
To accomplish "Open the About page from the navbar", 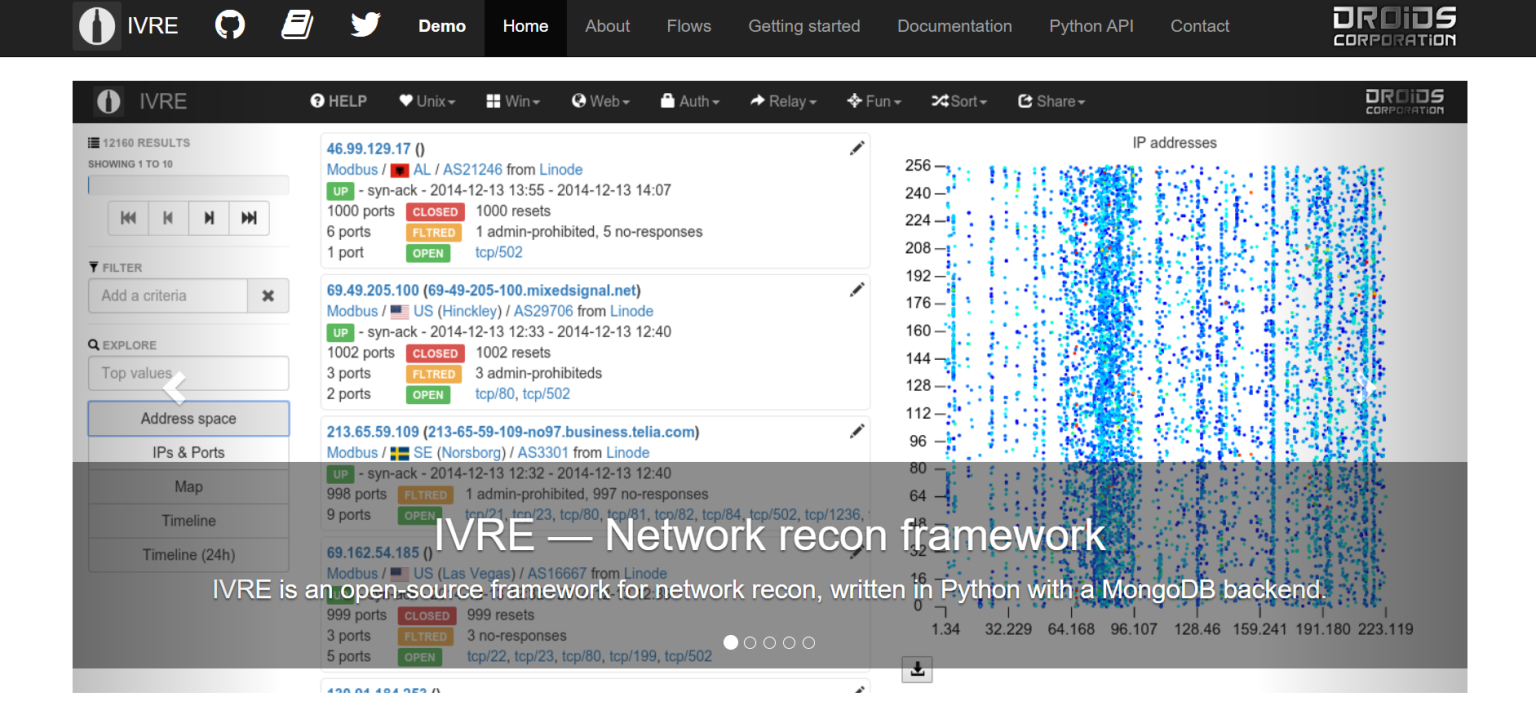I will (607, 26).
